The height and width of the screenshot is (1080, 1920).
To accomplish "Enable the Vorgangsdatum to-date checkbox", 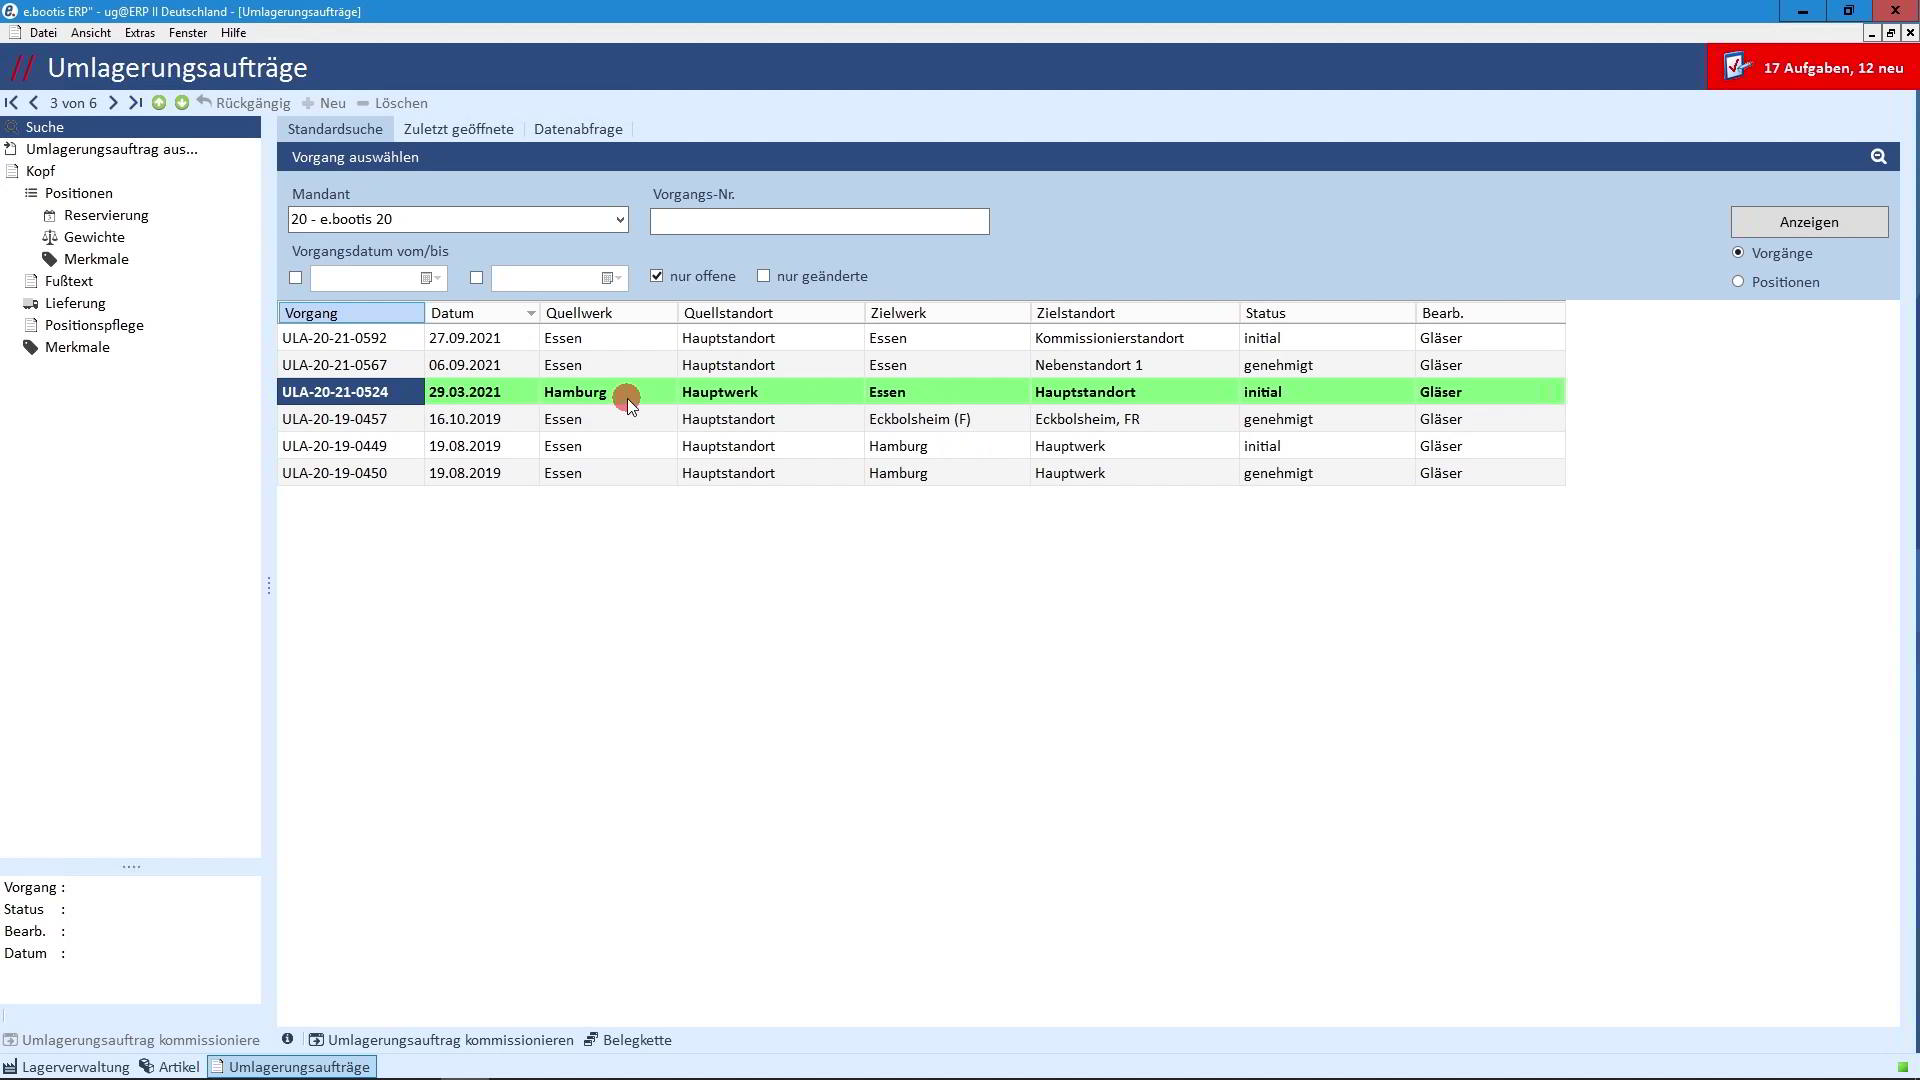I will (x=476, y=278).
